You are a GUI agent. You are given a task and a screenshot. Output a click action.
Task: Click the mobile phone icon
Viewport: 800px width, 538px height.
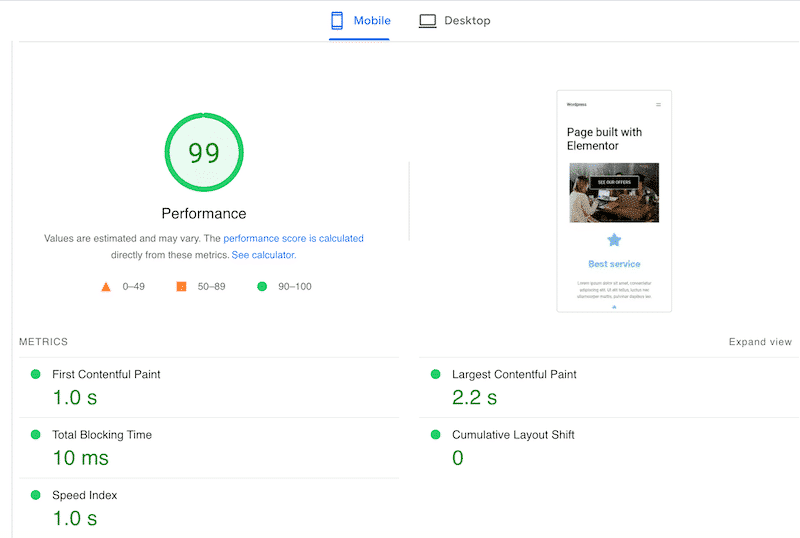point(337,20)
